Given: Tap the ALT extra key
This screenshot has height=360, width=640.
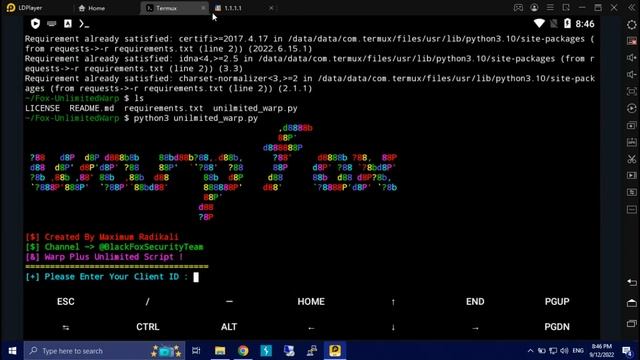Looking at the screenshot, I should click(229, 327).
